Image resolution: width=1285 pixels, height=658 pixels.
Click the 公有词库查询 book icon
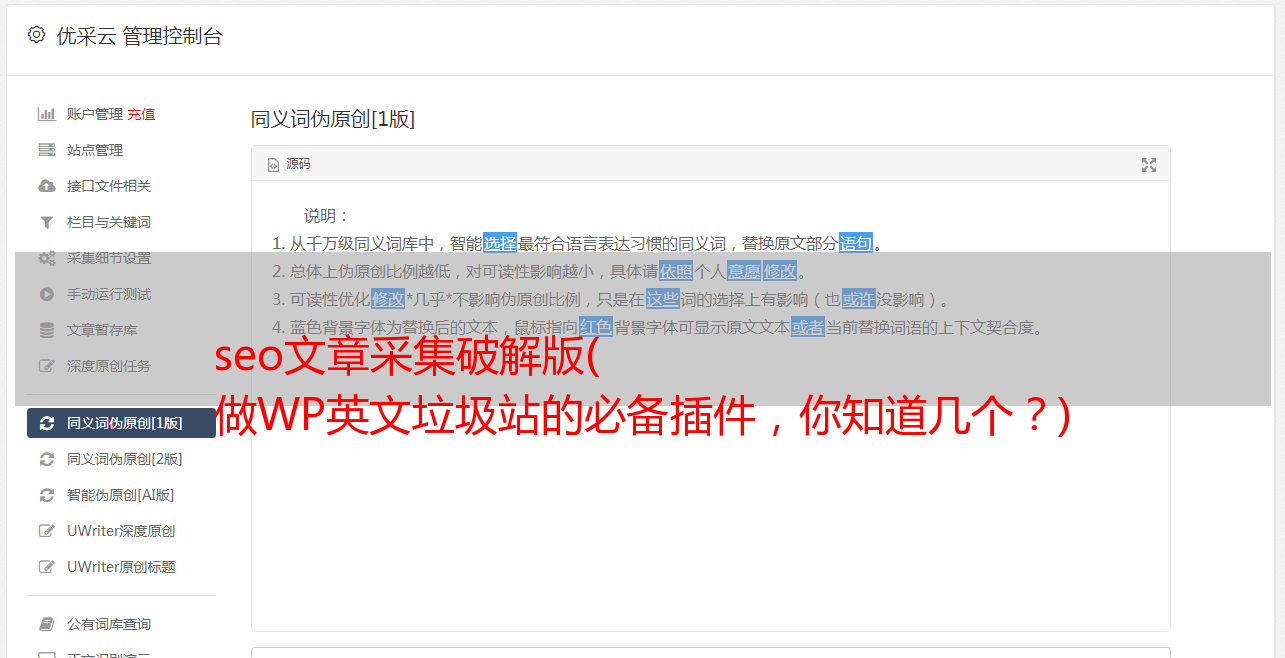[x=46, y=624]
